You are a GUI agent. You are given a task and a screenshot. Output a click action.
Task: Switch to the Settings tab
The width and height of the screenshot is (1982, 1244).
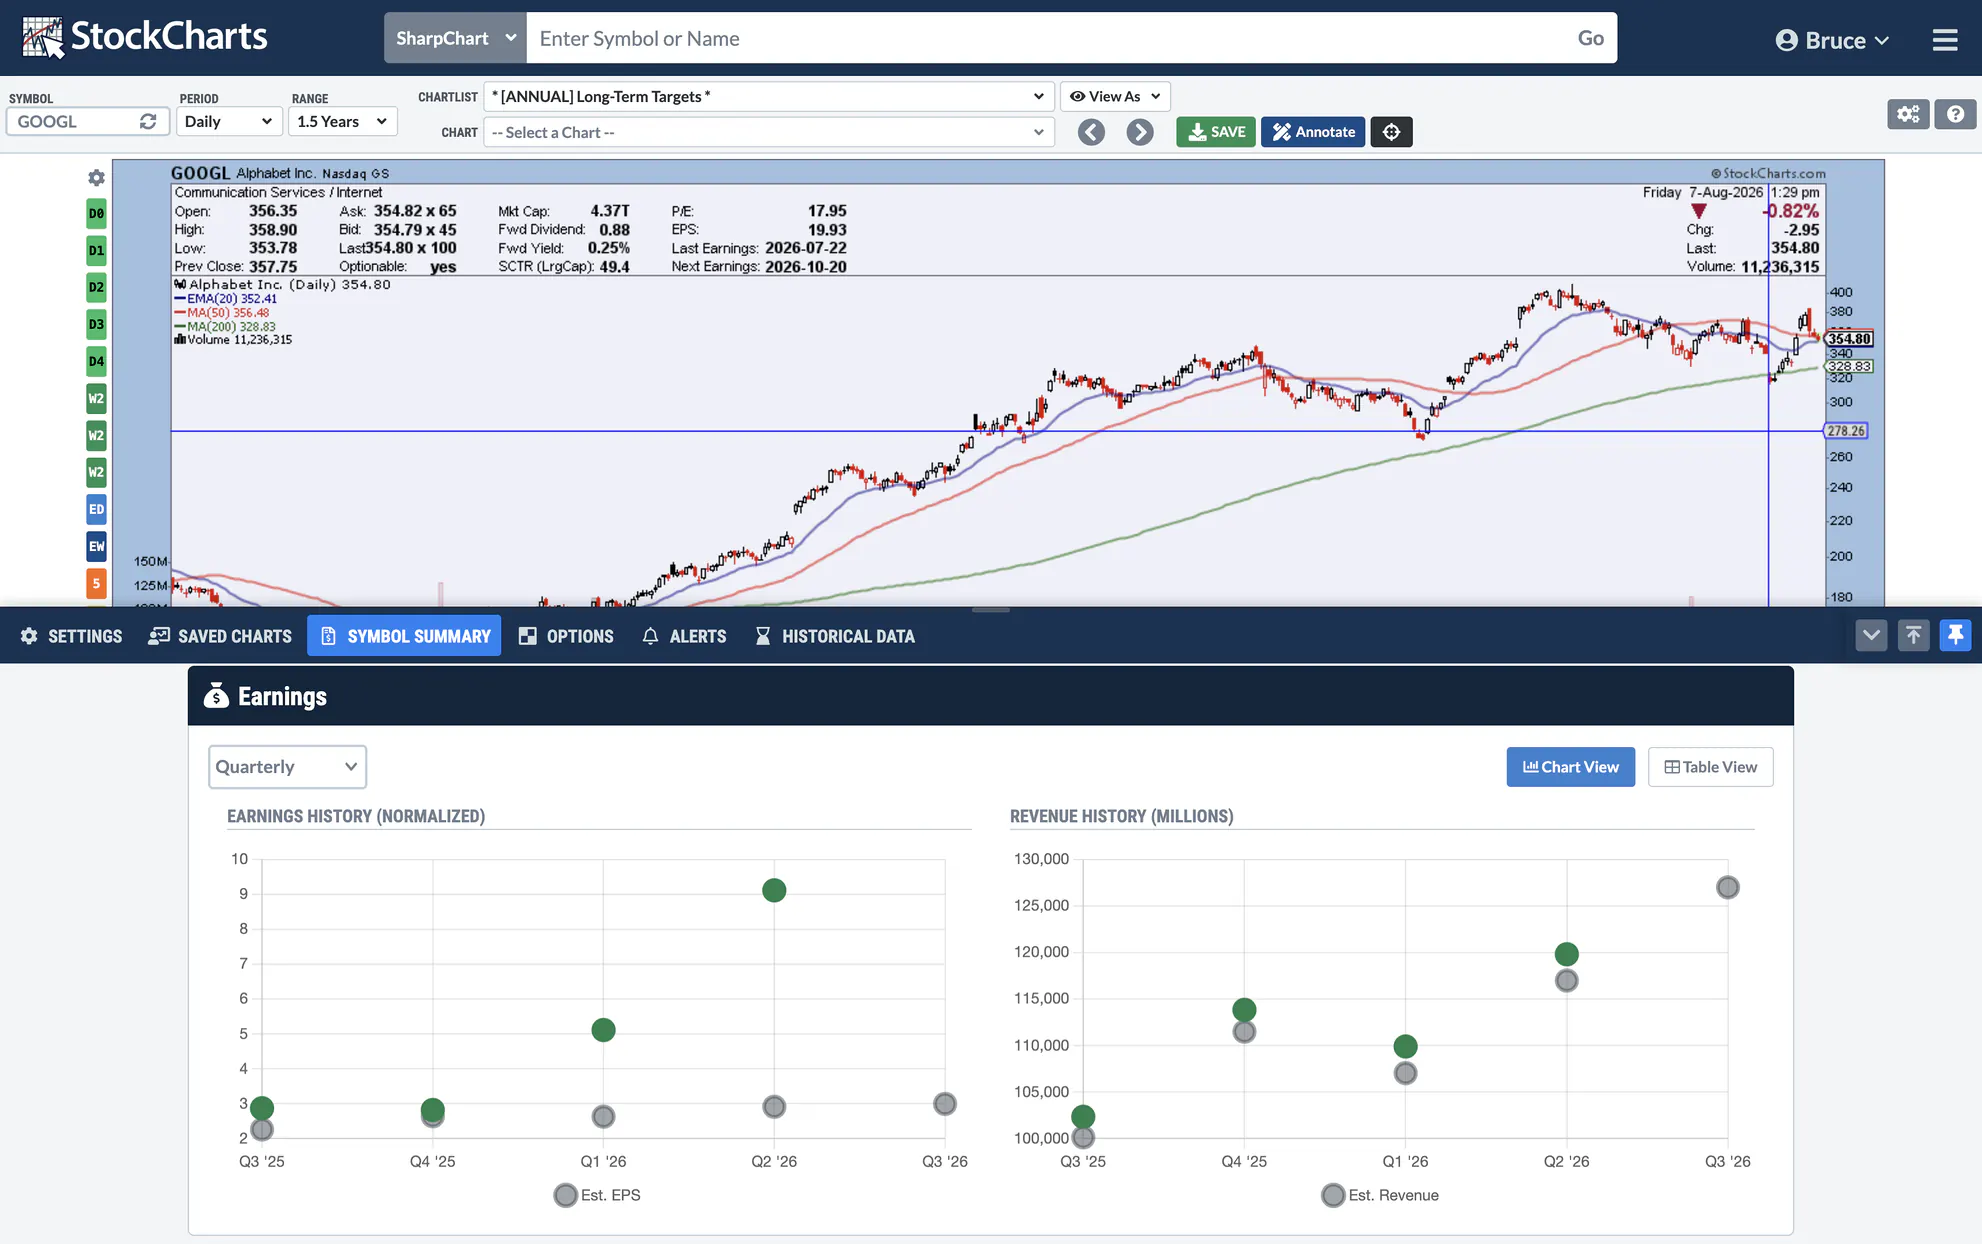coord(71,636)
